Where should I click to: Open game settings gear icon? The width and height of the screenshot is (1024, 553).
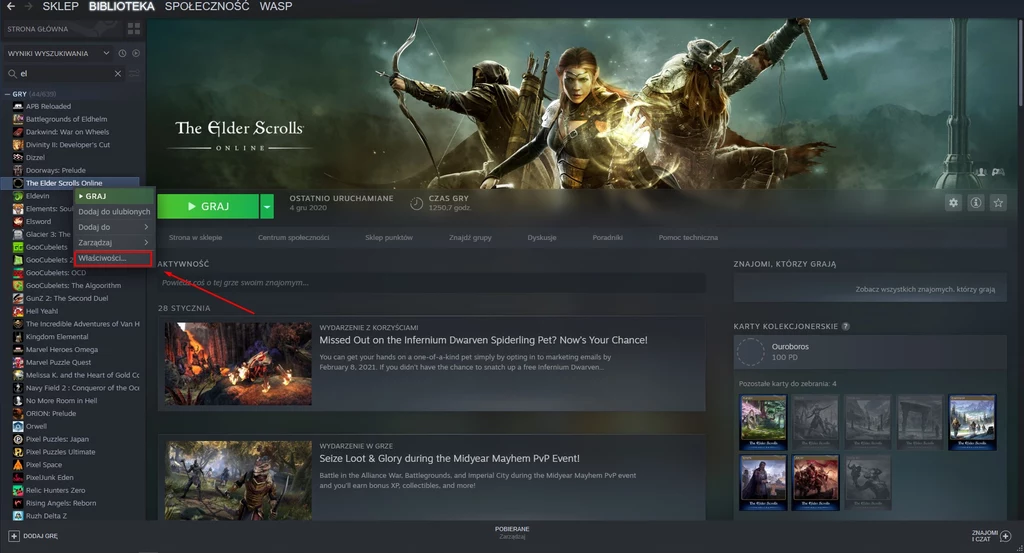pyautogui.click(x=953, y=203)
